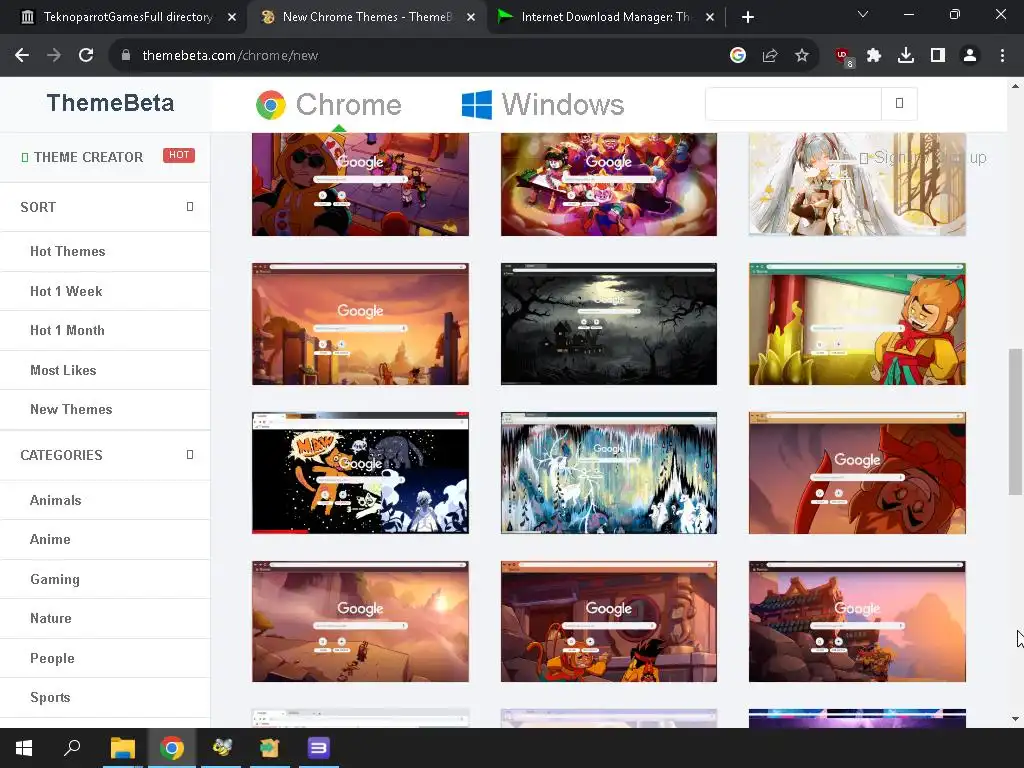Click the theme search input box
The height and width of the screenshot is (768, 1024).
[793, 103]
